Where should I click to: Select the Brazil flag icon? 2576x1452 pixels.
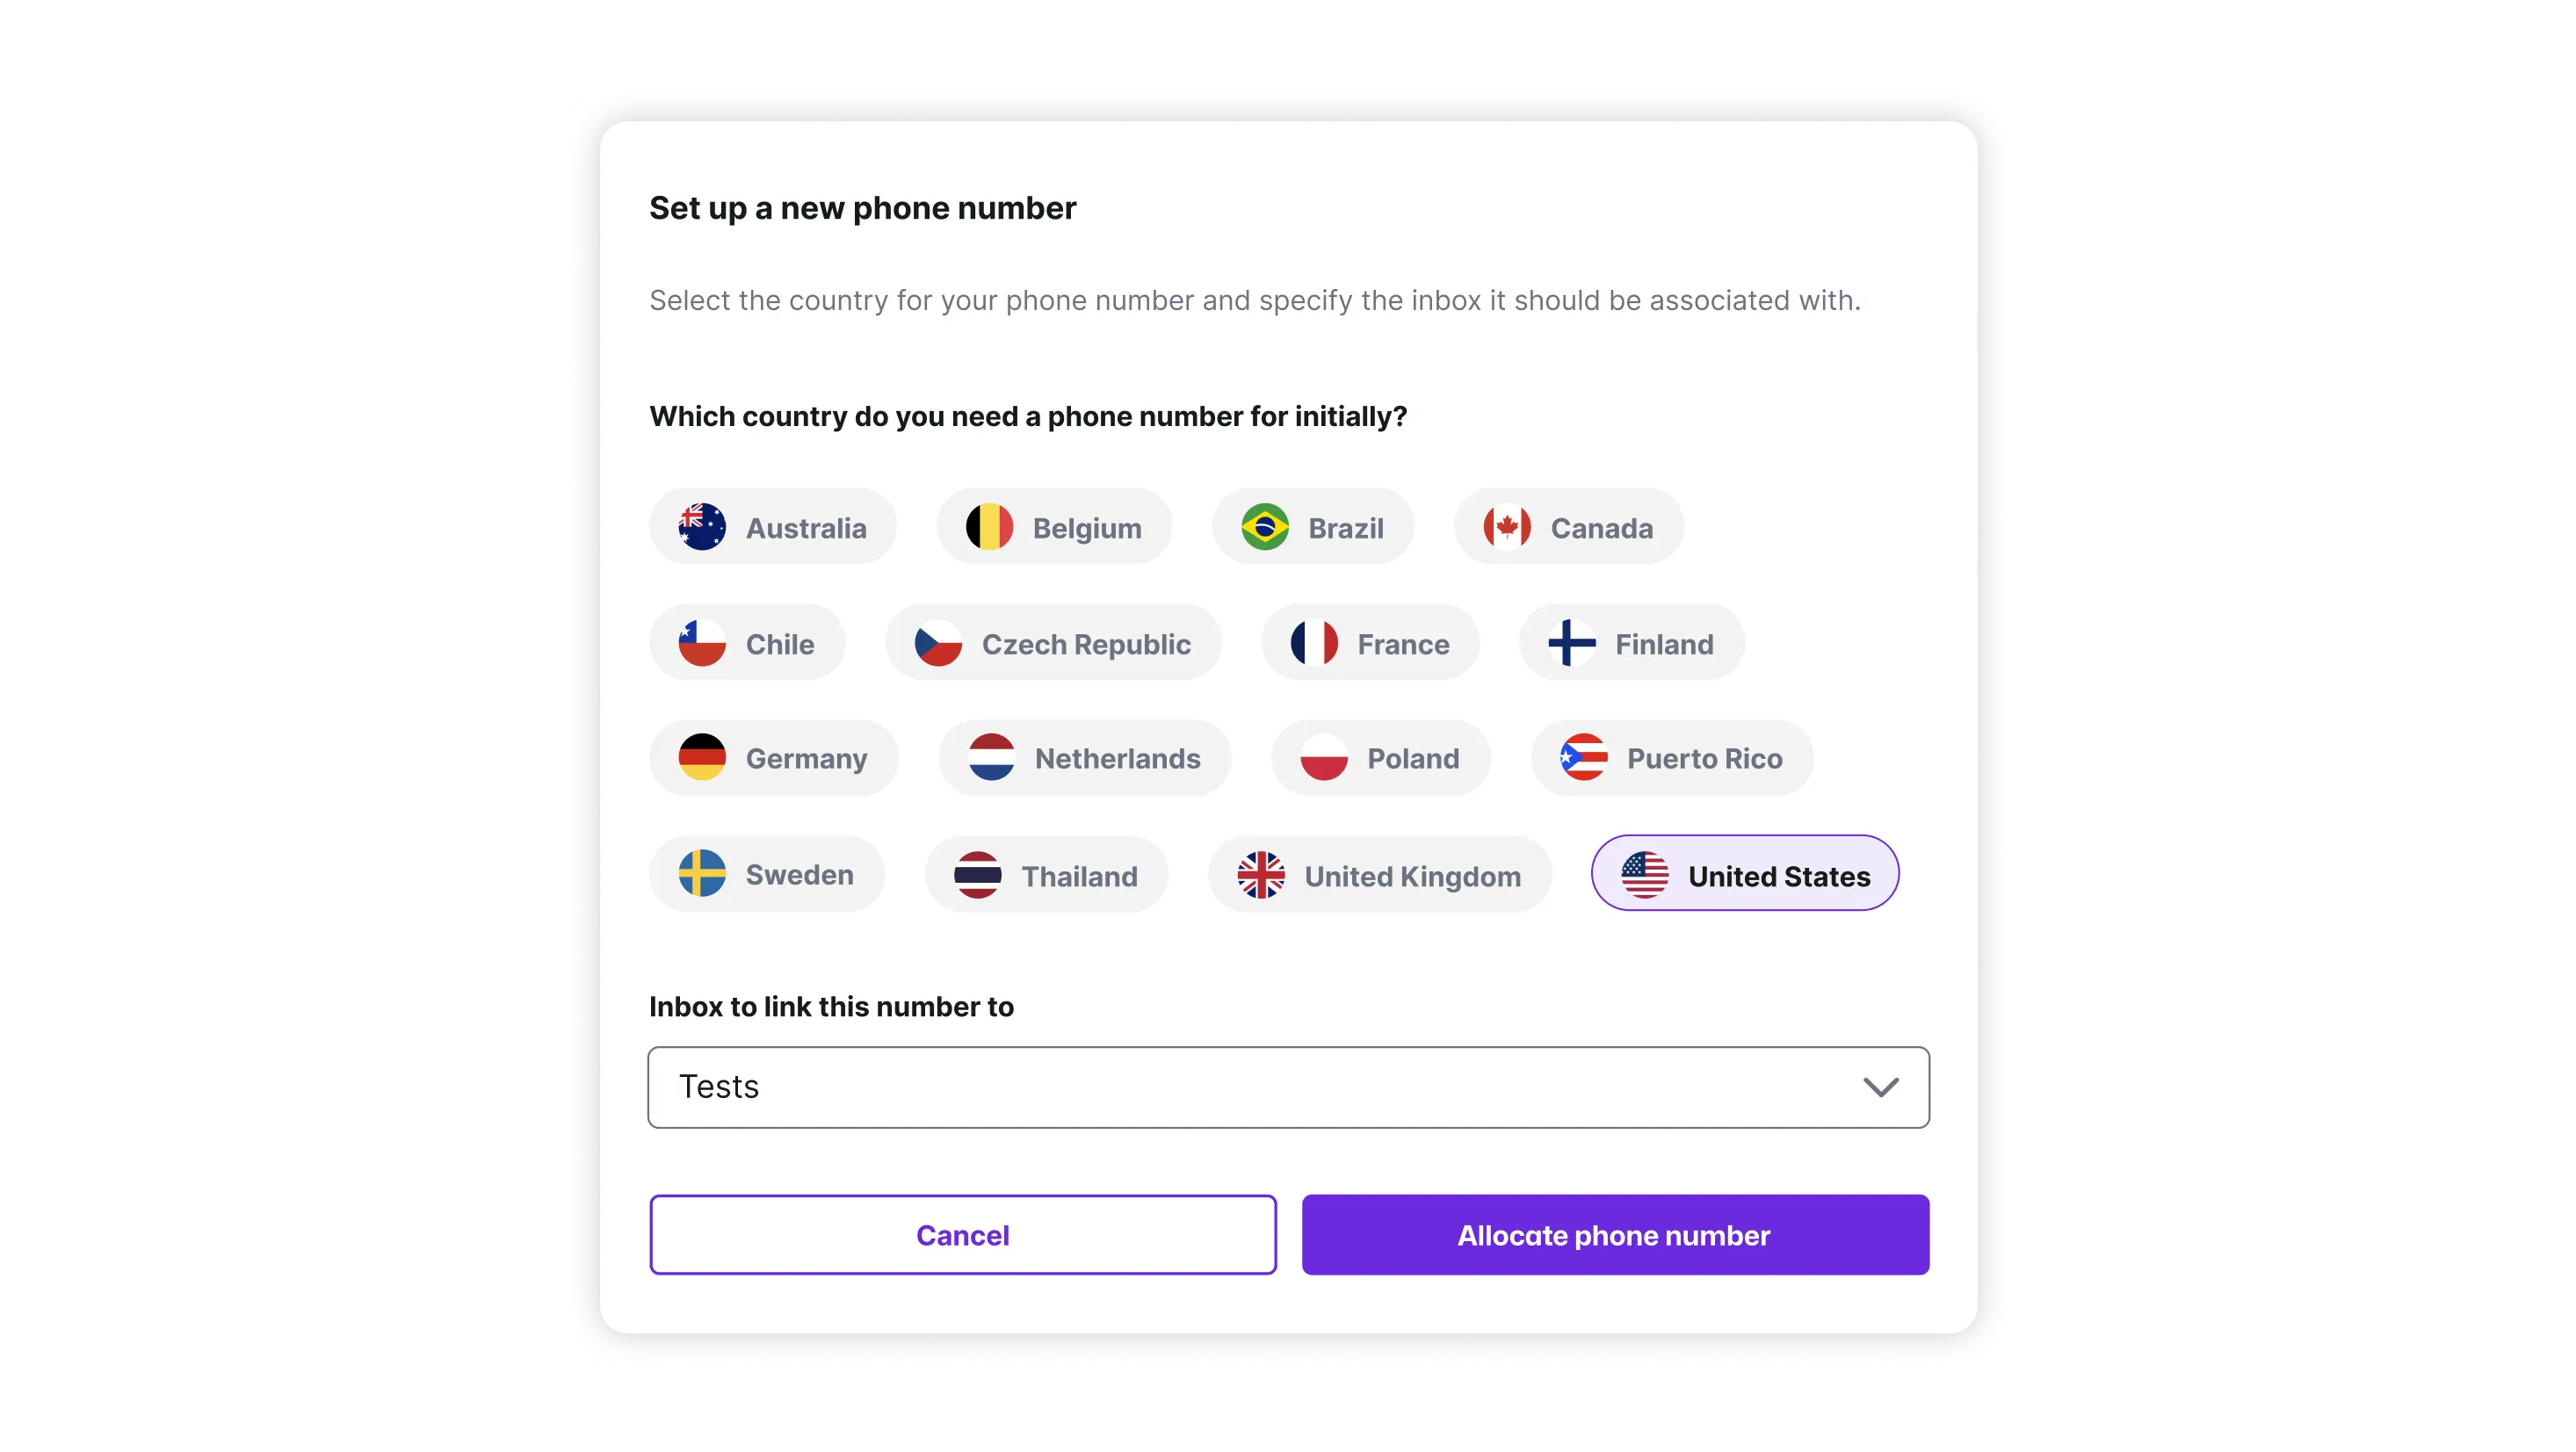click(x=1267, y=527)
